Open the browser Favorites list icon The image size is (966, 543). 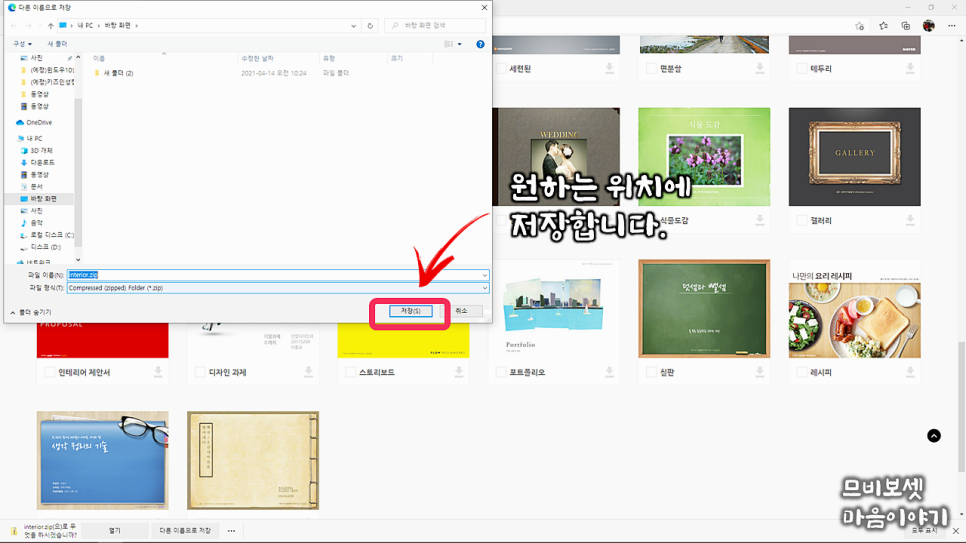pyautogui.click(x=883, y=26)
